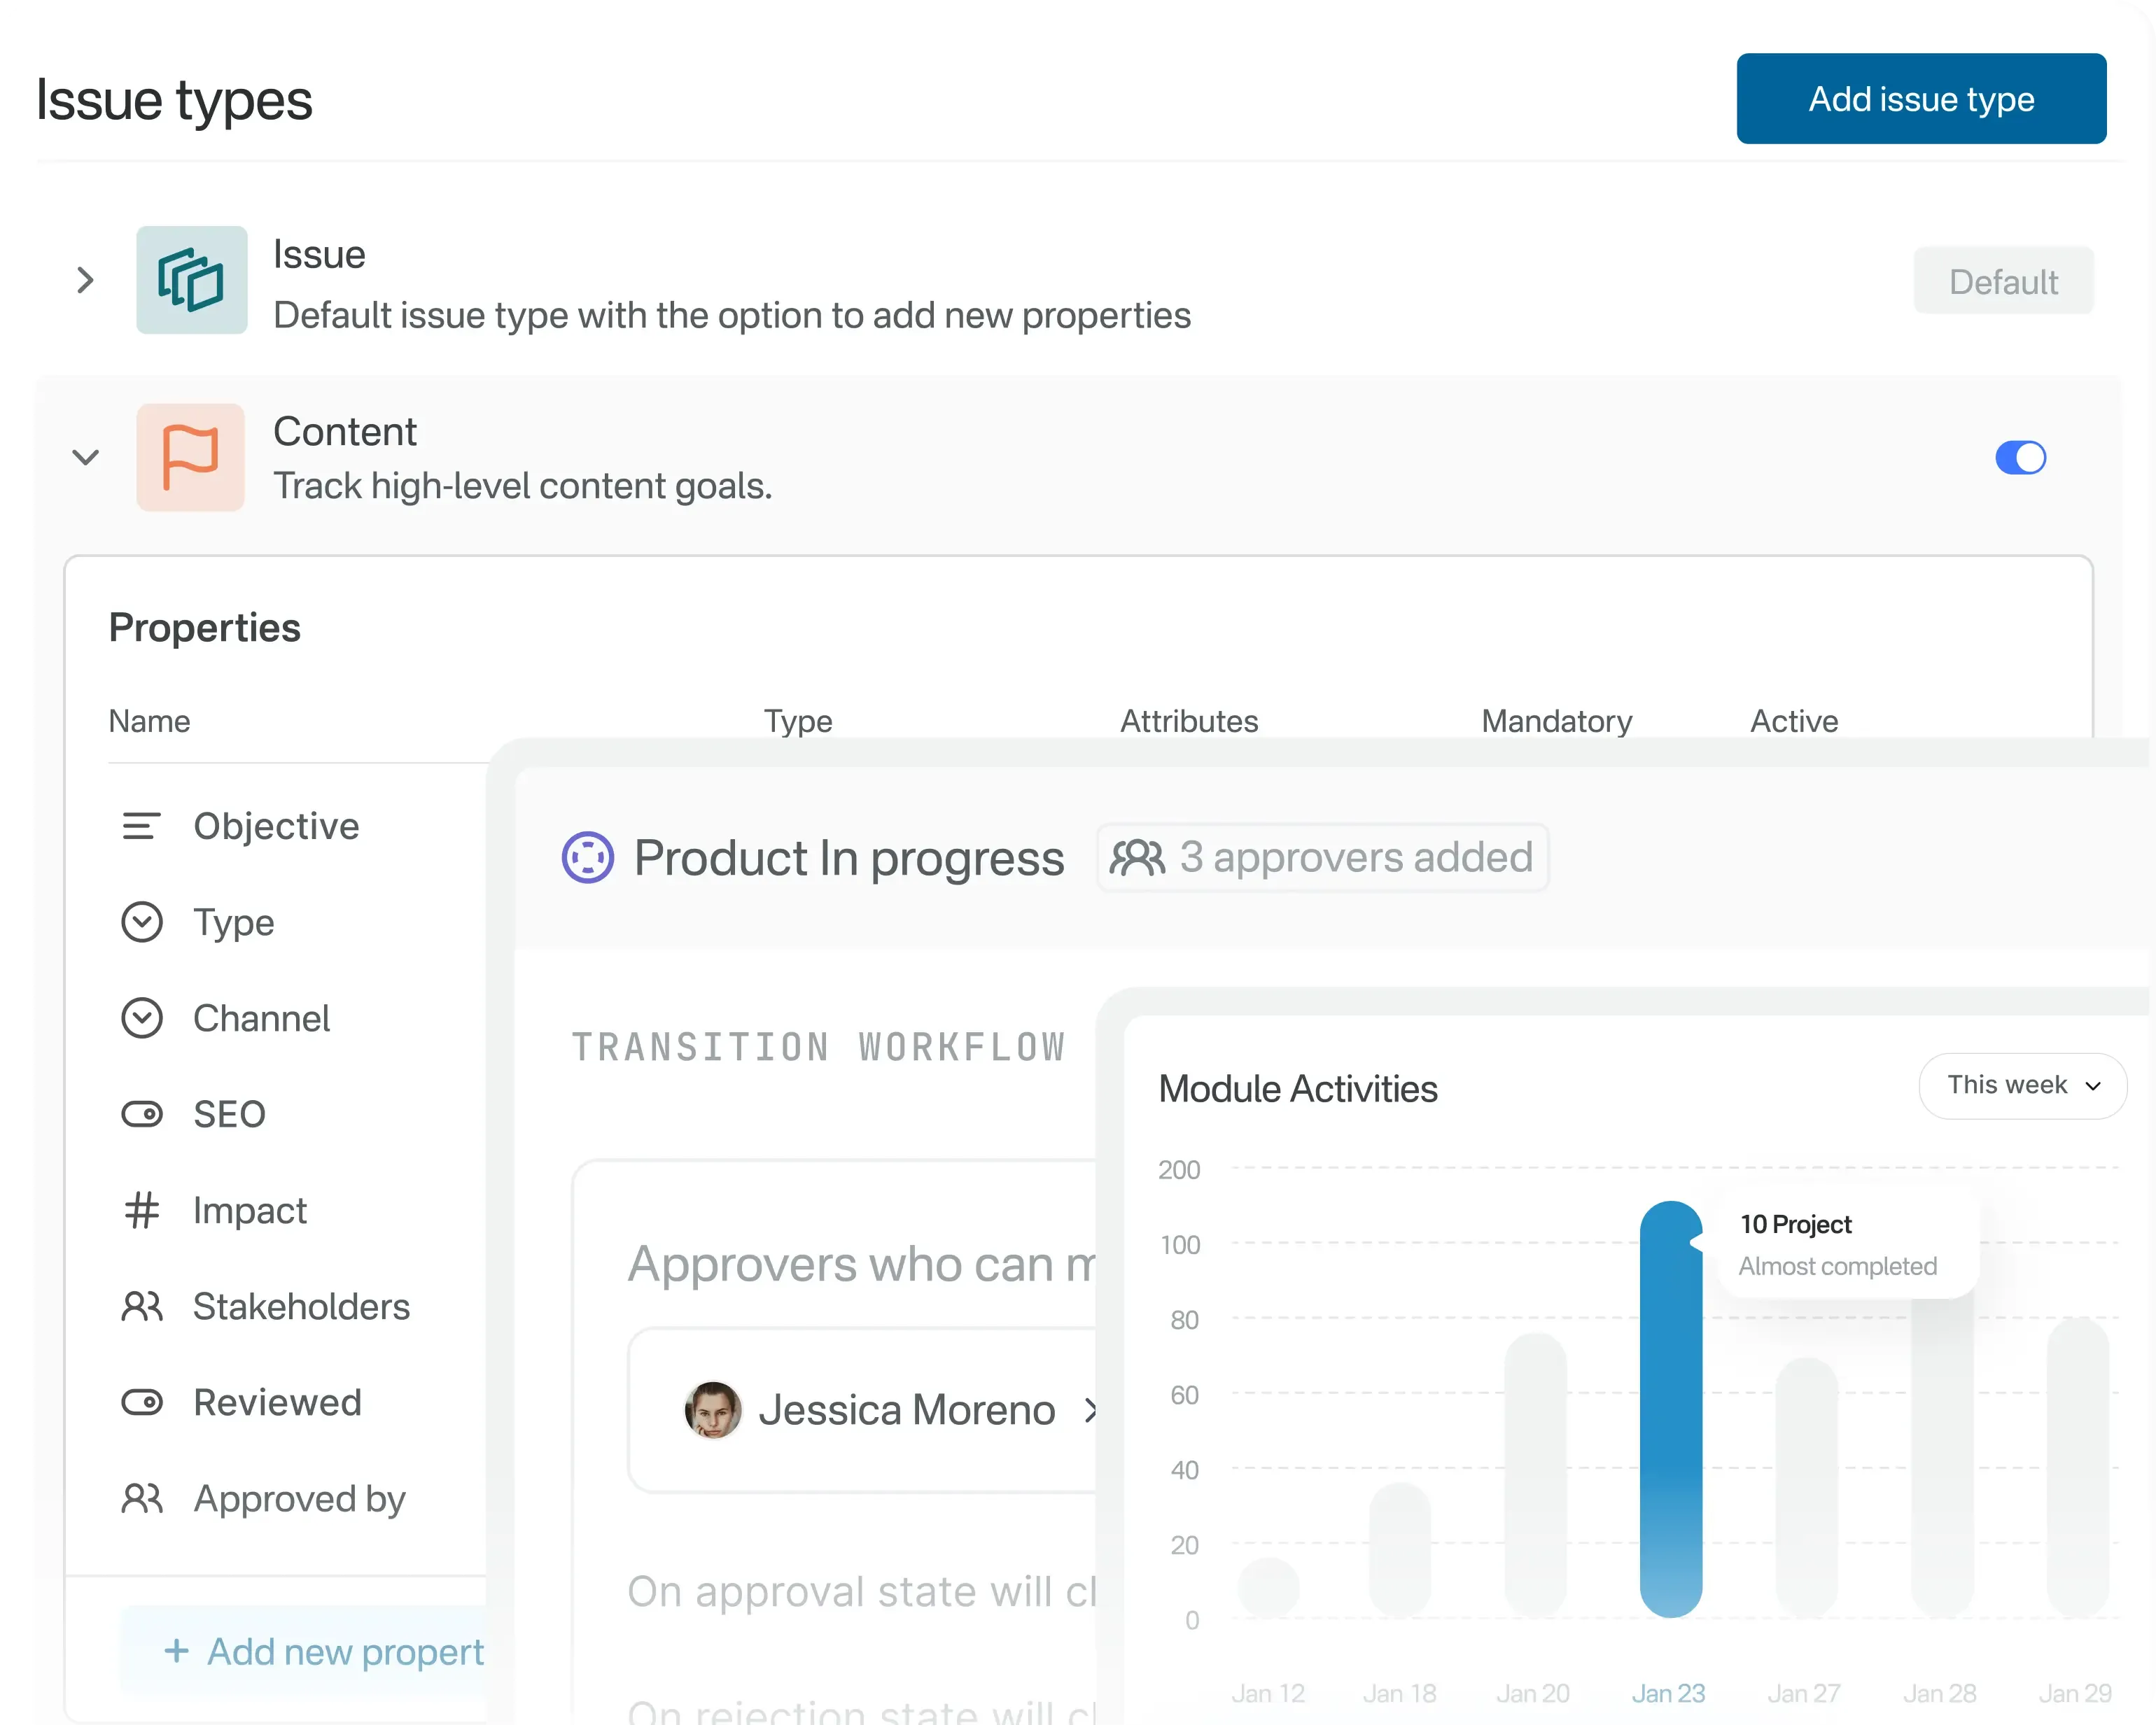Expand the Issue type row chevron
Screen dimensions: 2156x1725
coord(86,280)
